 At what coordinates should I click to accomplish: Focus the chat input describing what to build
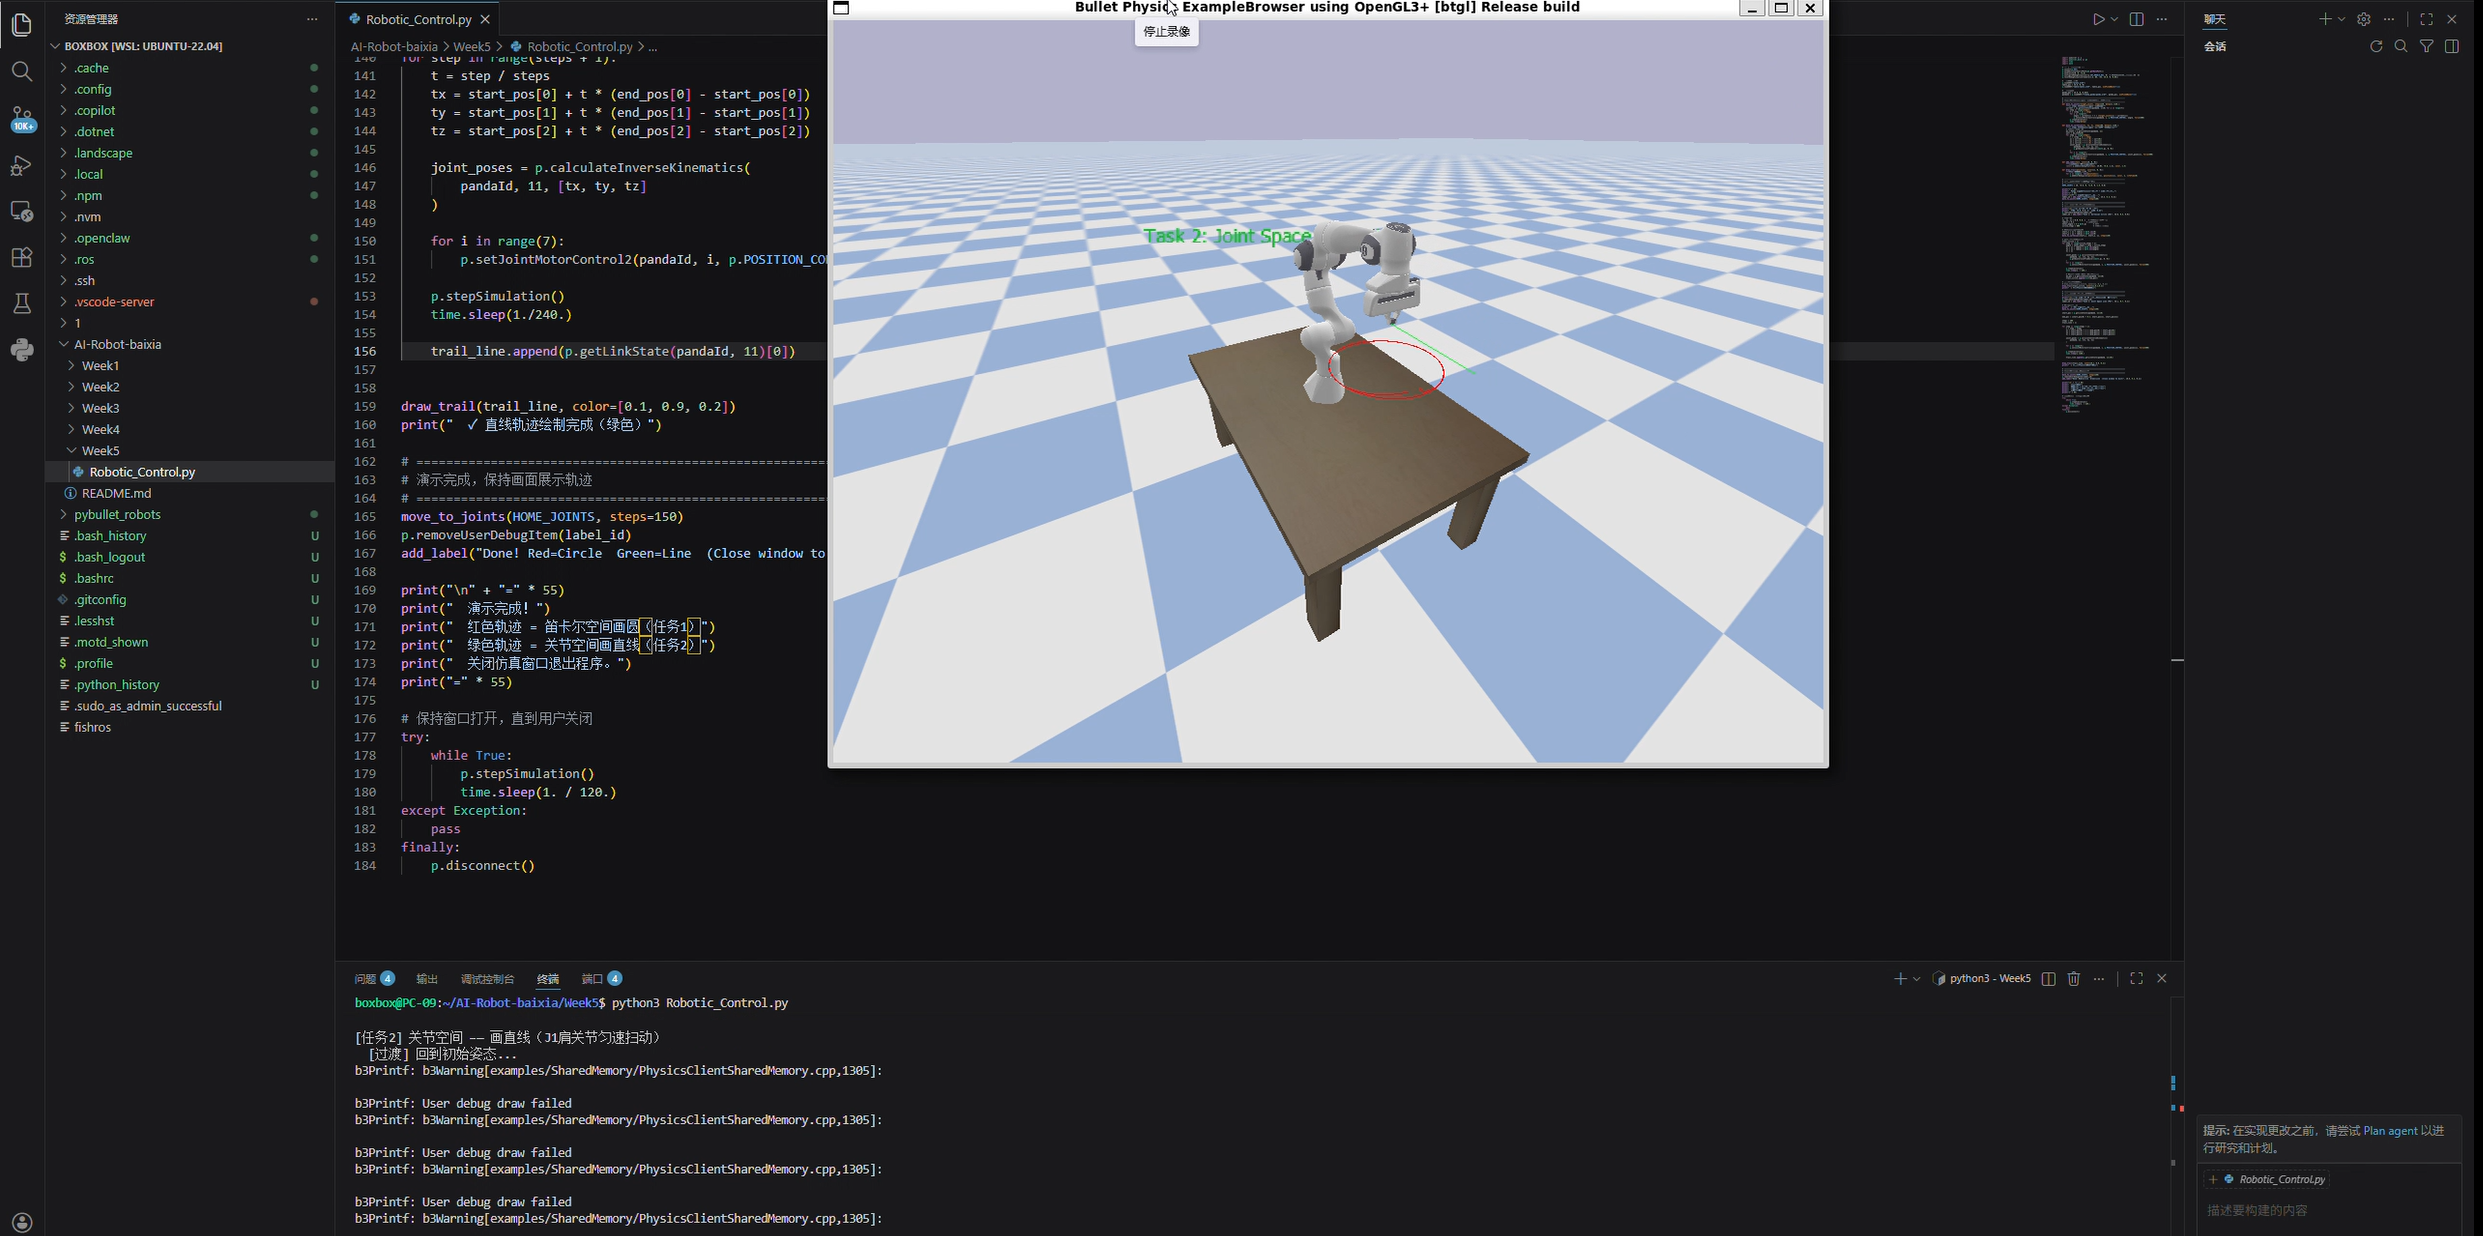pyautogui.click(x=2330, y=1210)
